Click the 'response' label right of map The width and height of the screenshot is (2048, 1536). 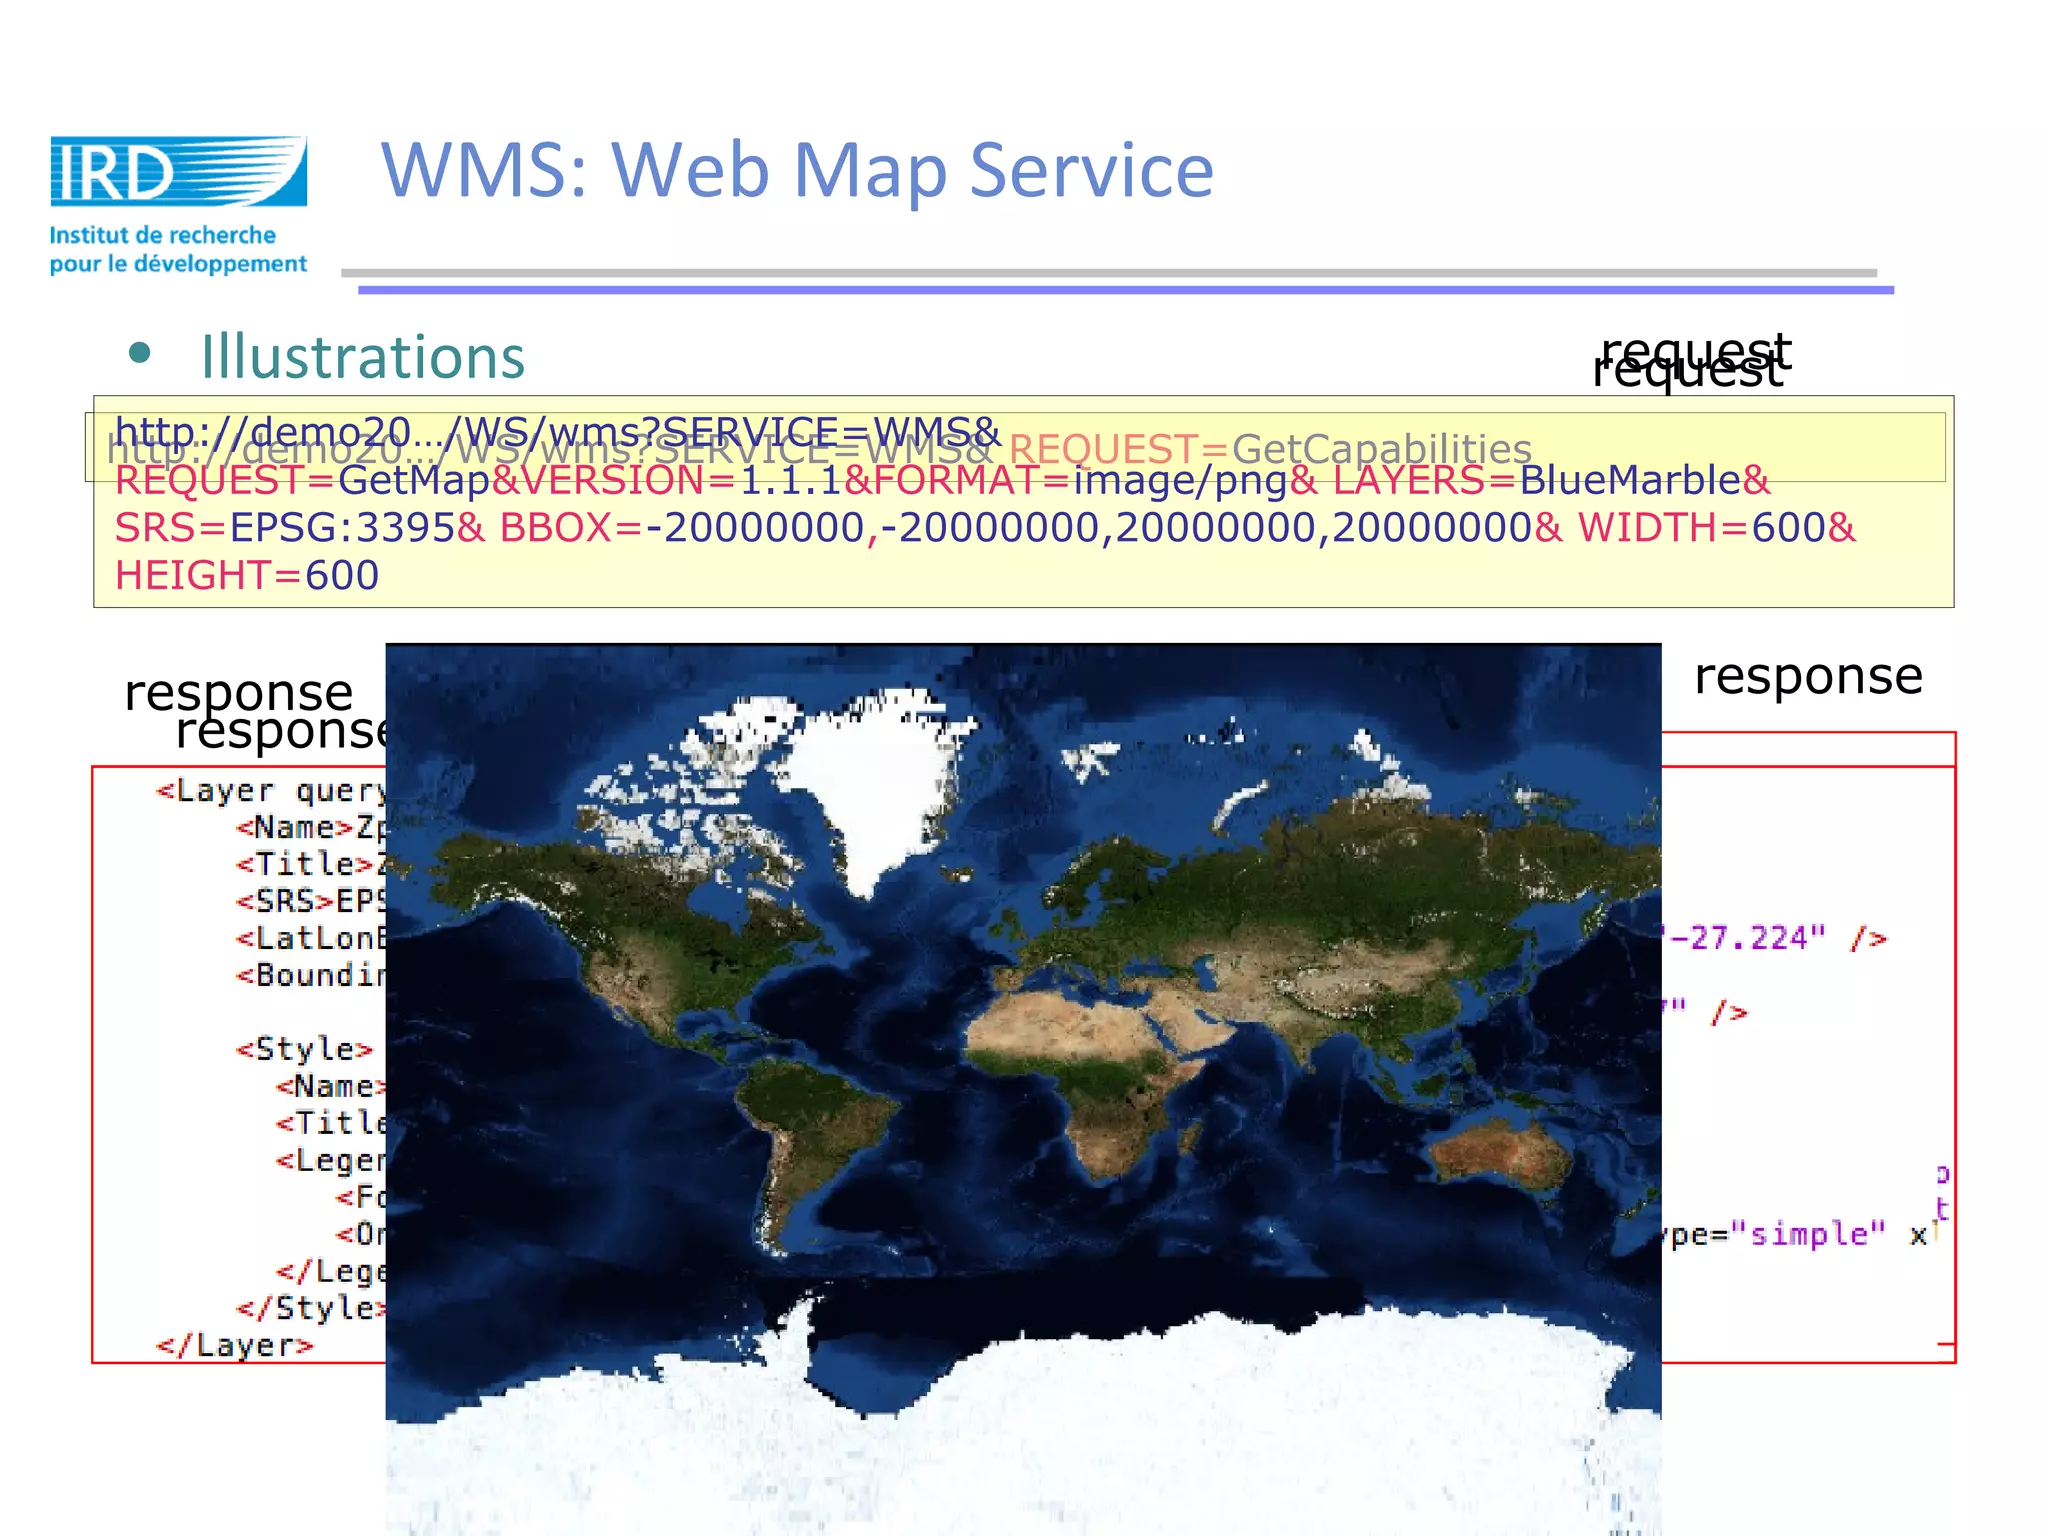pos(1808,676)
